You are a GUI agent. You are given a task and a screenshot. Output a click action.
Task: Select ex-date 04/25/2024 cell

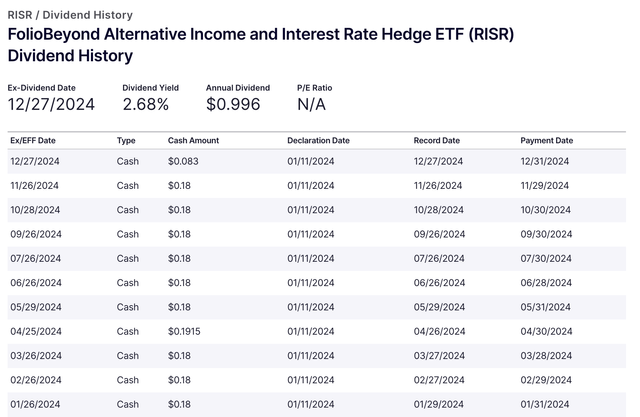point(36,331)
